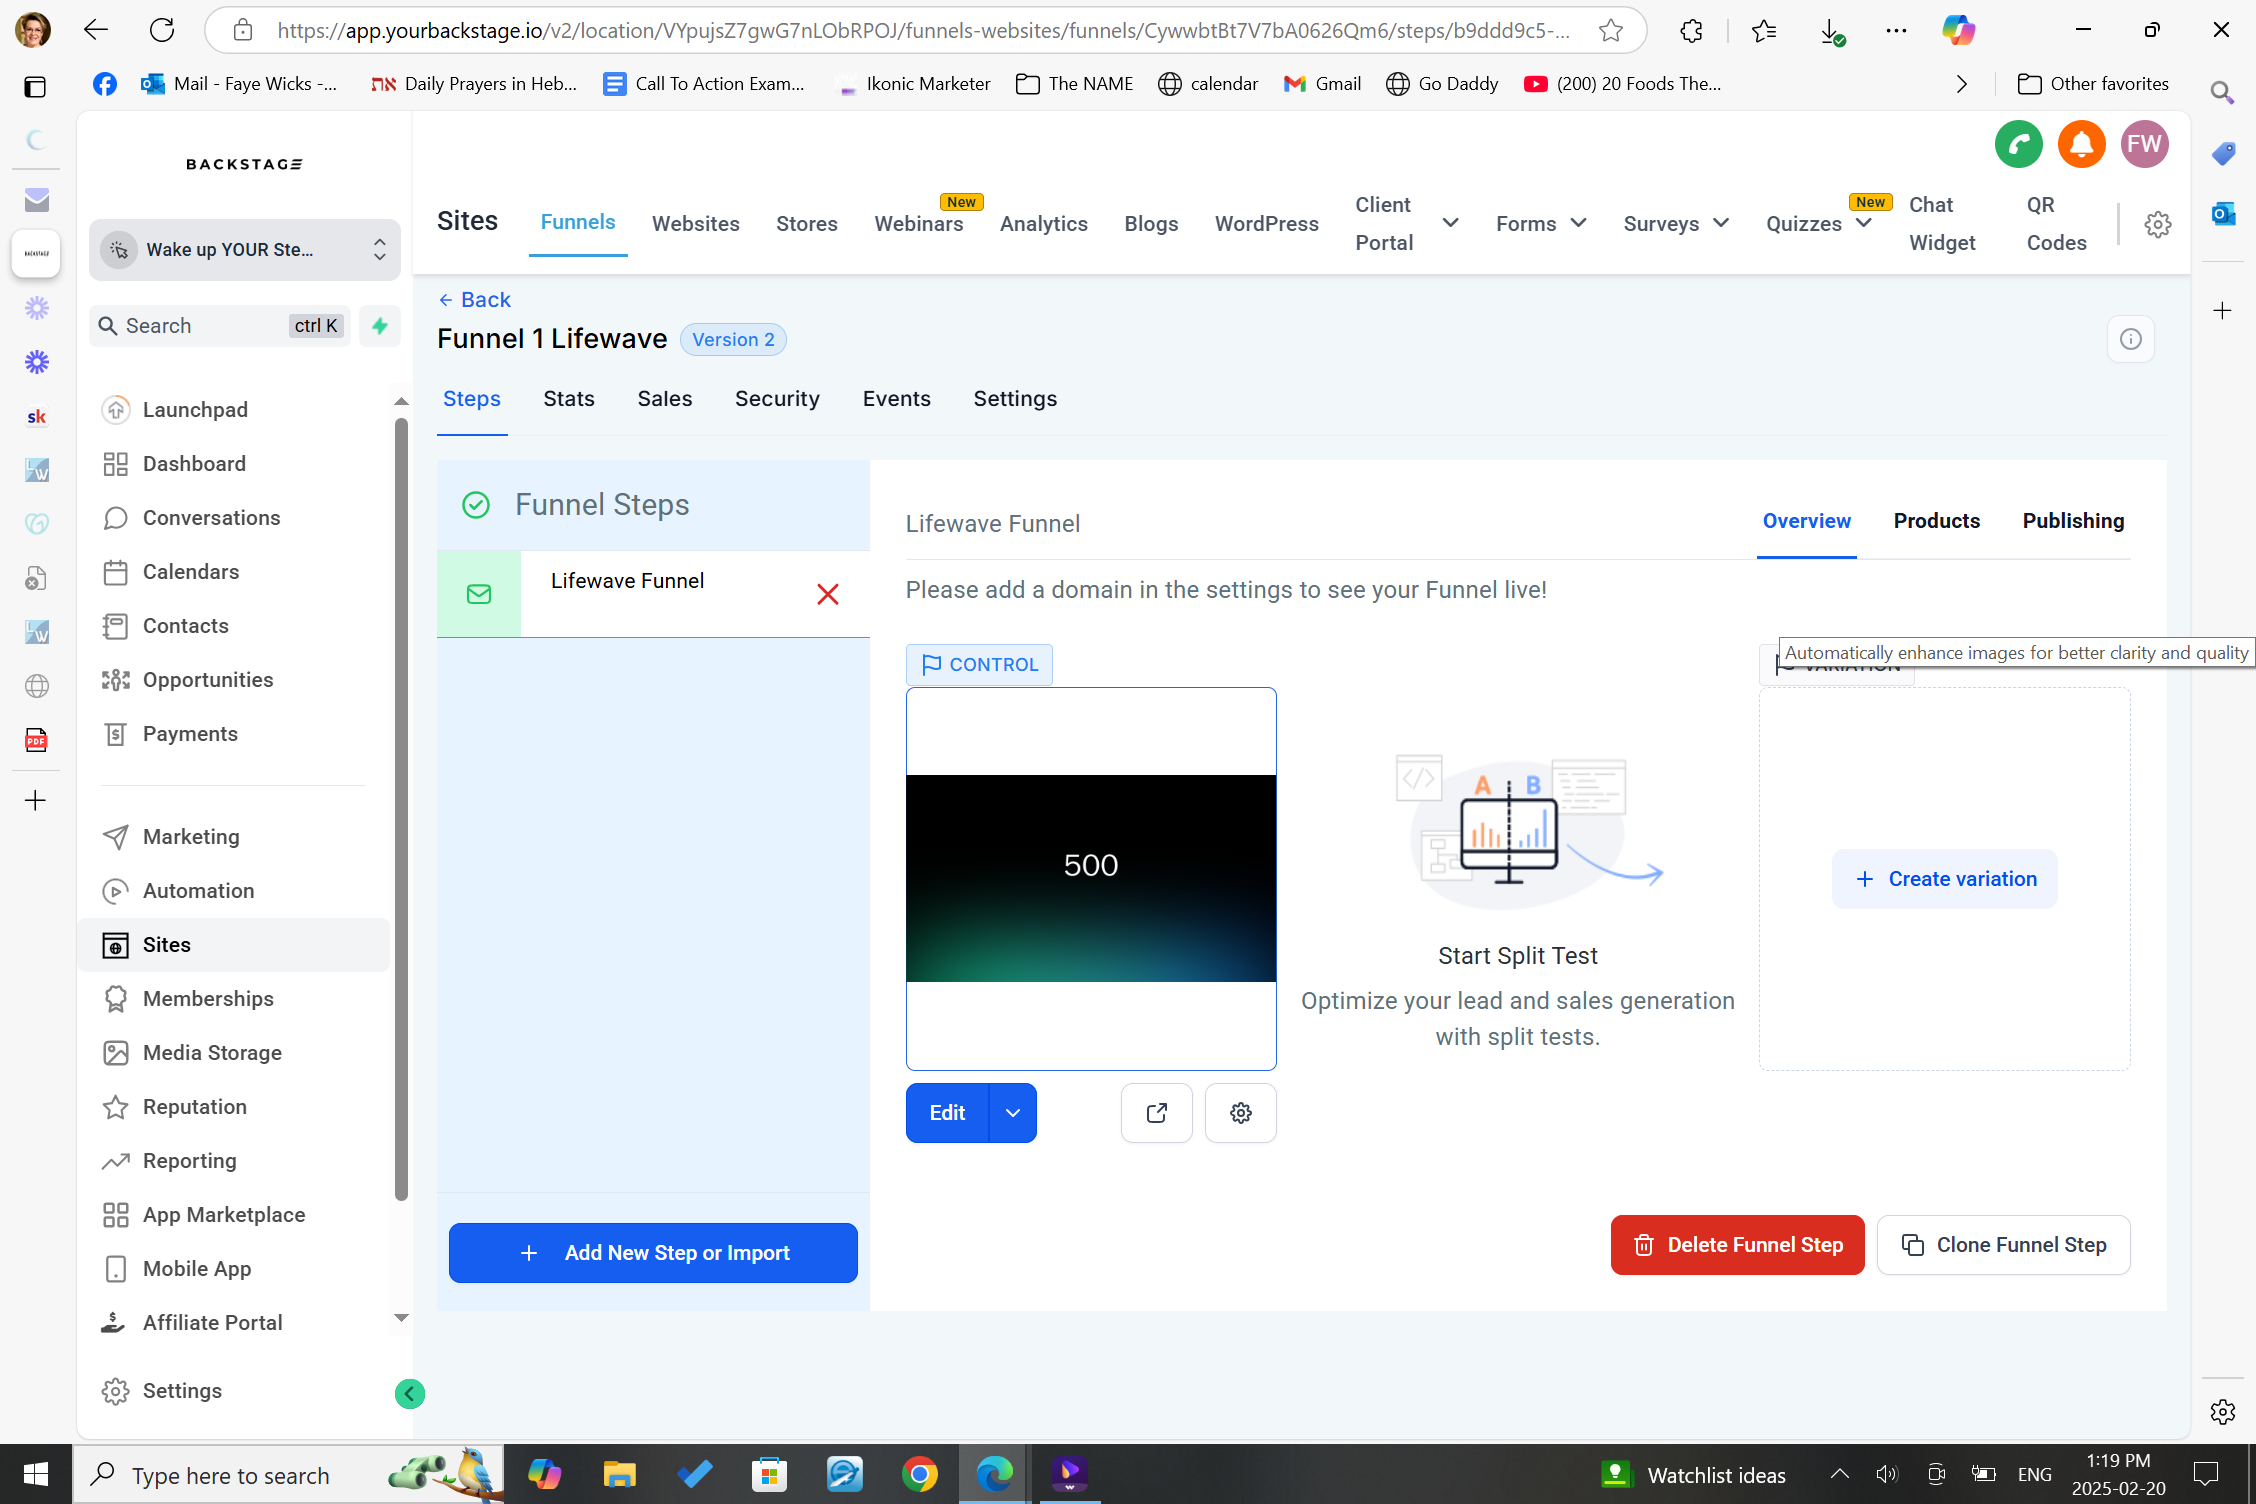
Task: Expand the Client Portal dropdown
Action: [1449, 223]
